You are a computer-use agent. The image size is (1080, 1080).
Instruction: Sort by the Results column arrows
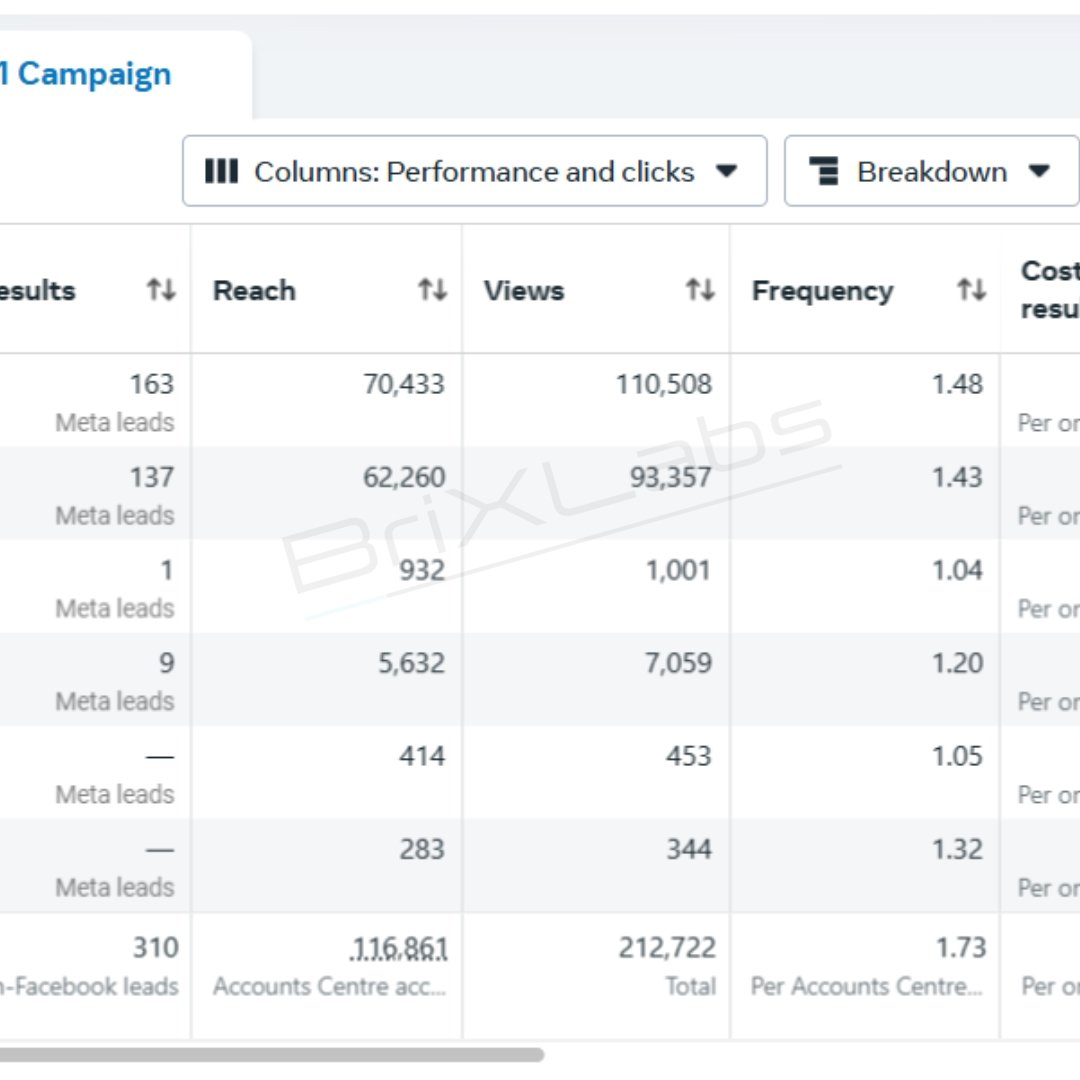pyautogui.click(x=161, y=290)
